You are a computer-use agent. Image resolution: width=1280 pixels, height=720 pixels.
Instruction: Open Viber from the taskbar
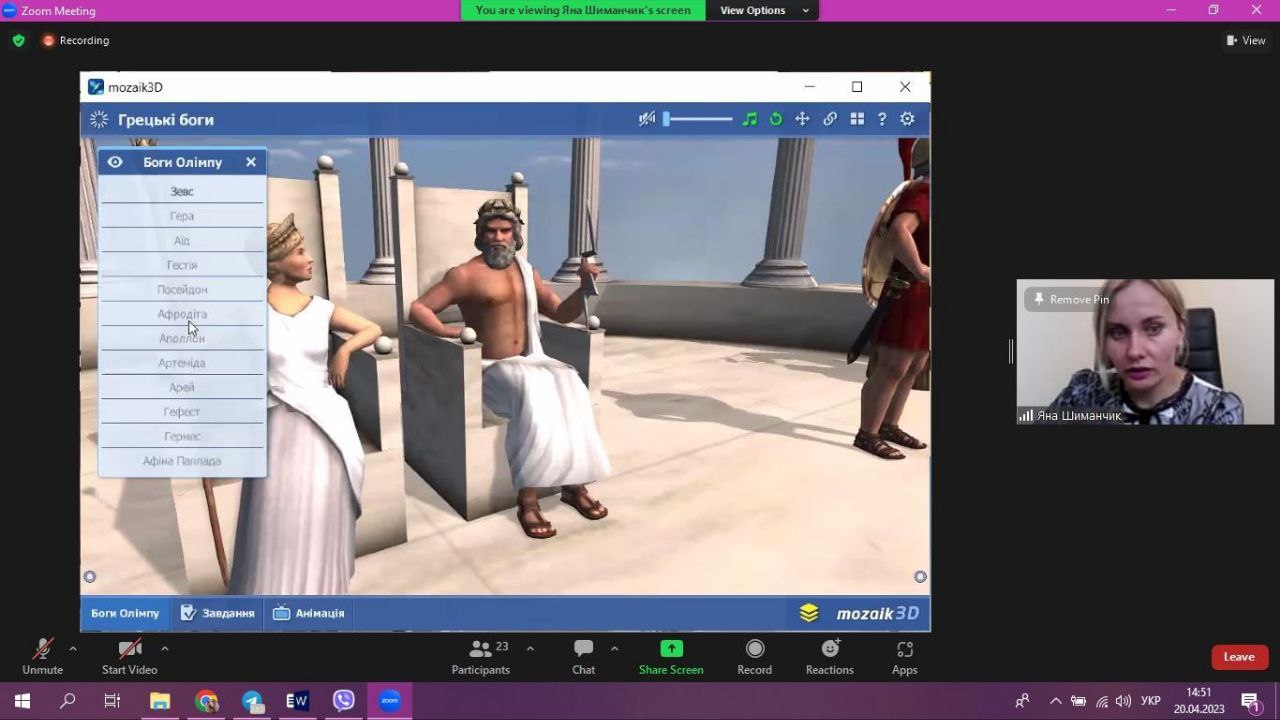pyautogui.click(x=344, y=701)
